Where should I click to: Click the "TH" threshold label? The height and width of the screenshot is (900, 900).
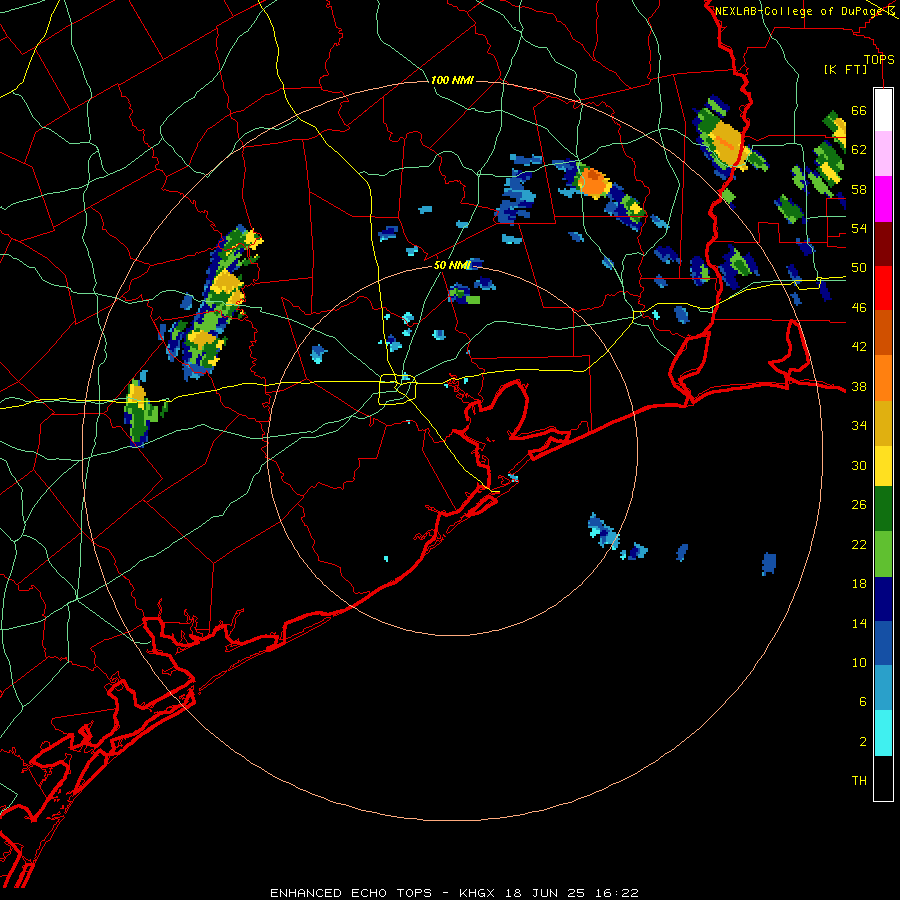[x=859, y=780]
